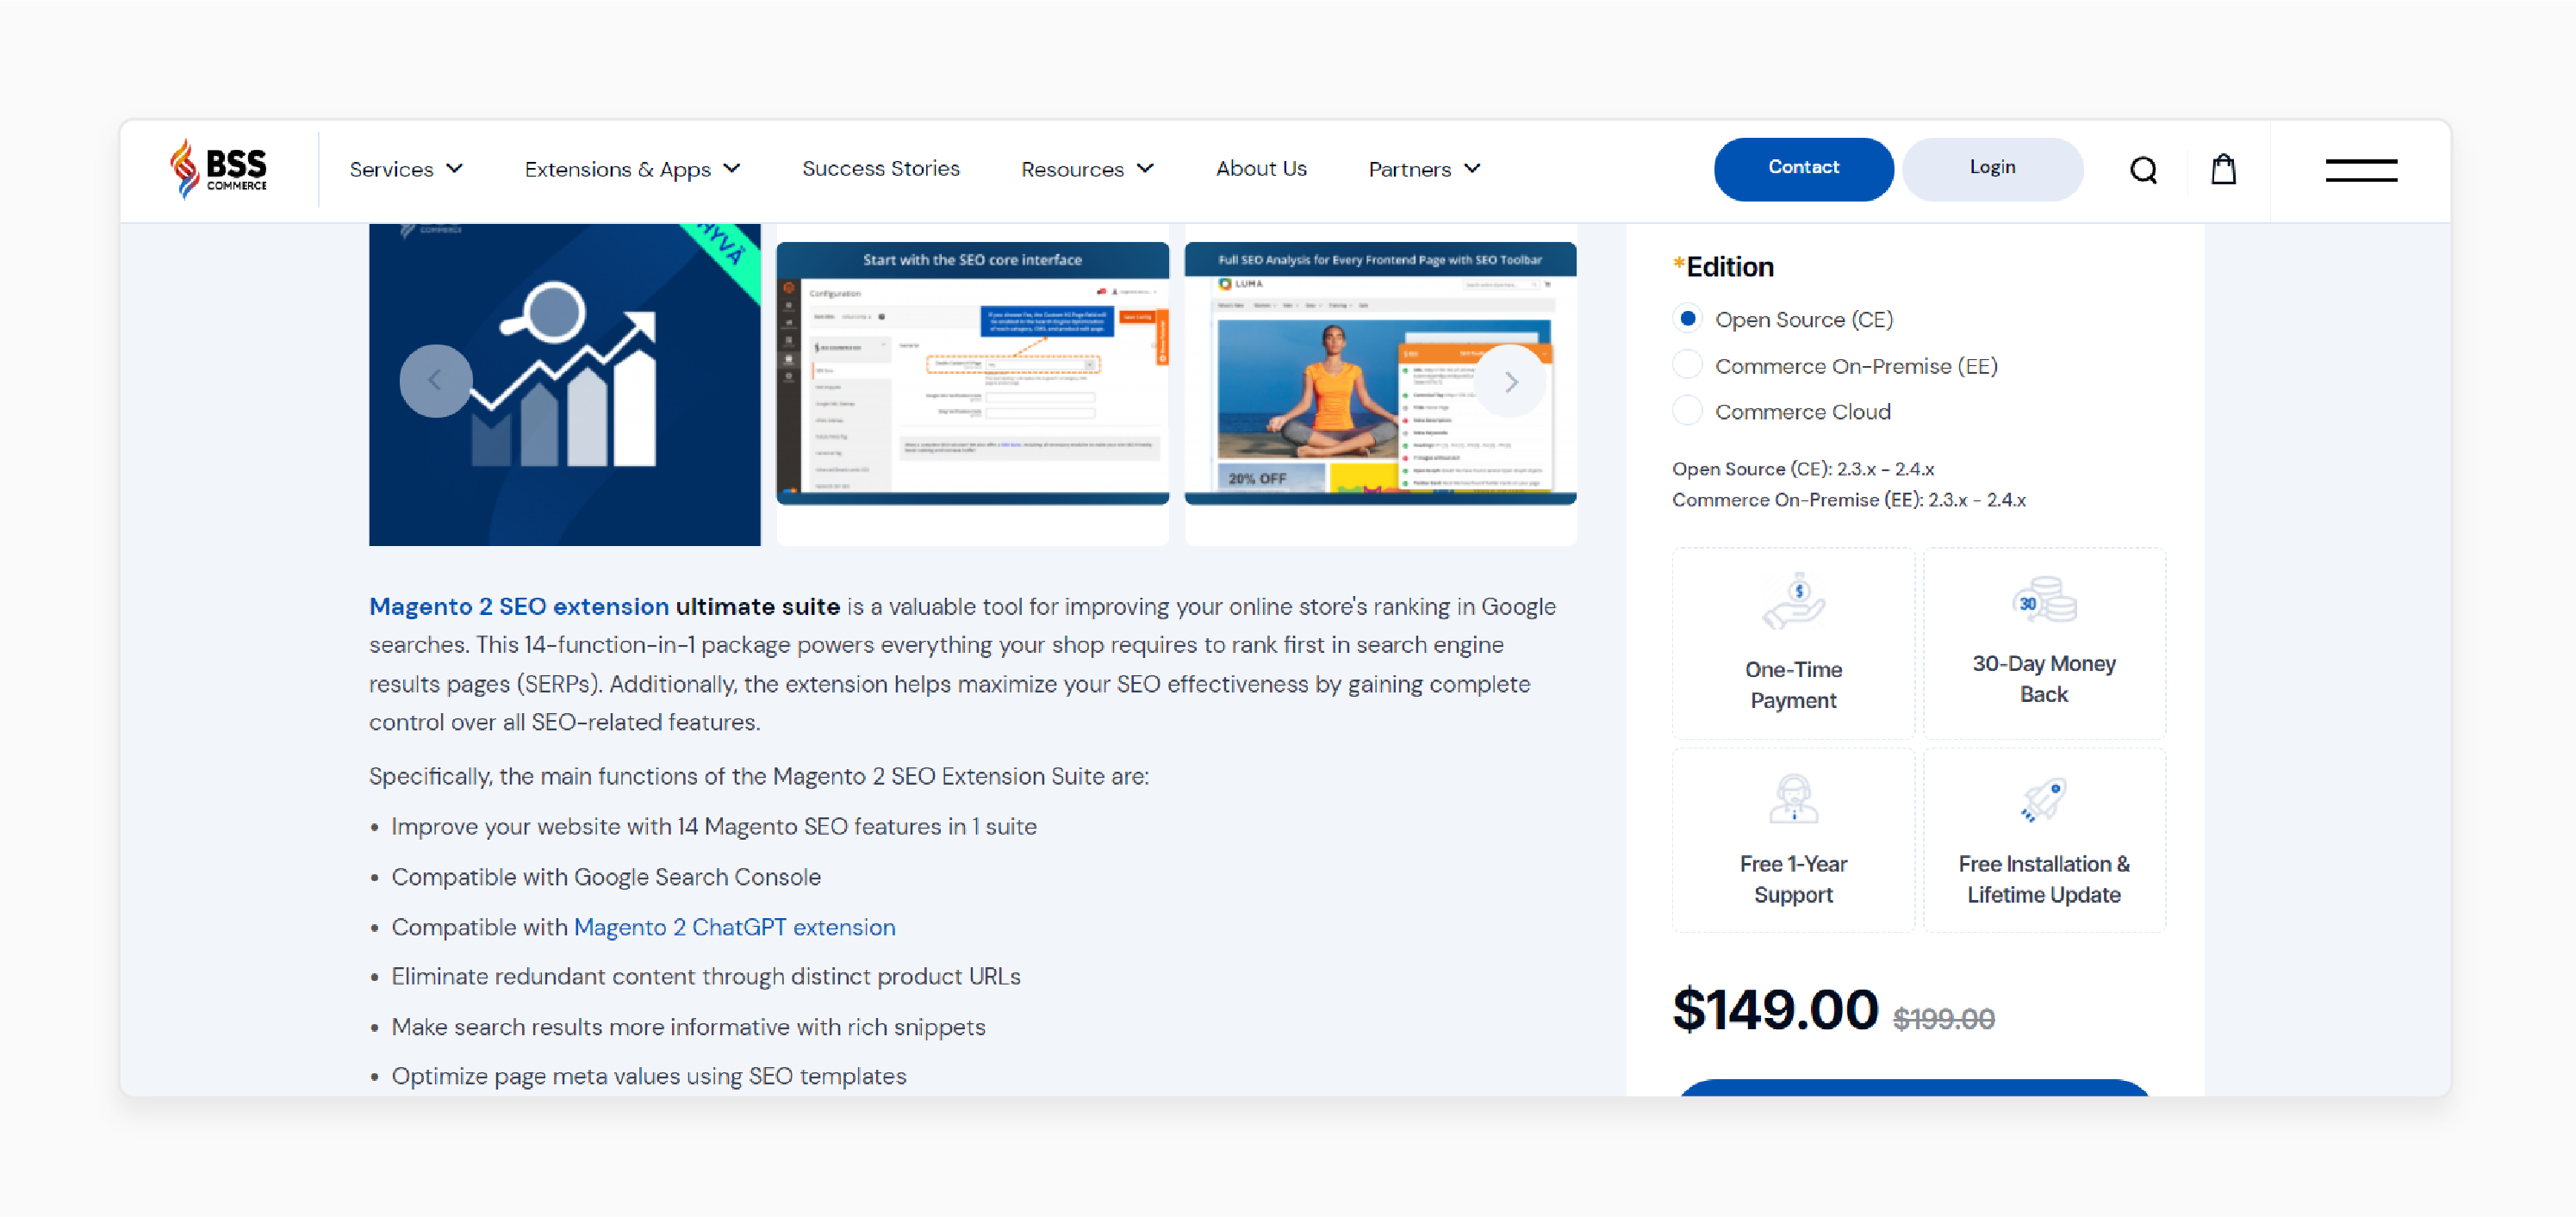Click the Commerce On-Premise (EE): 2.3.x - 2.4.x text

click(x=1848, y=500)
